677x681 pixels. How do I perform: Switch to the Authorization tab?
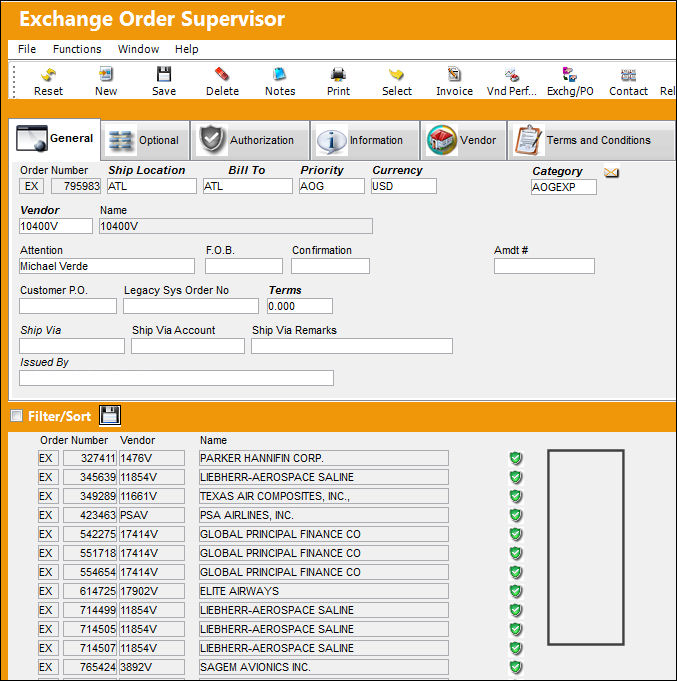click(x=250, y=140)
